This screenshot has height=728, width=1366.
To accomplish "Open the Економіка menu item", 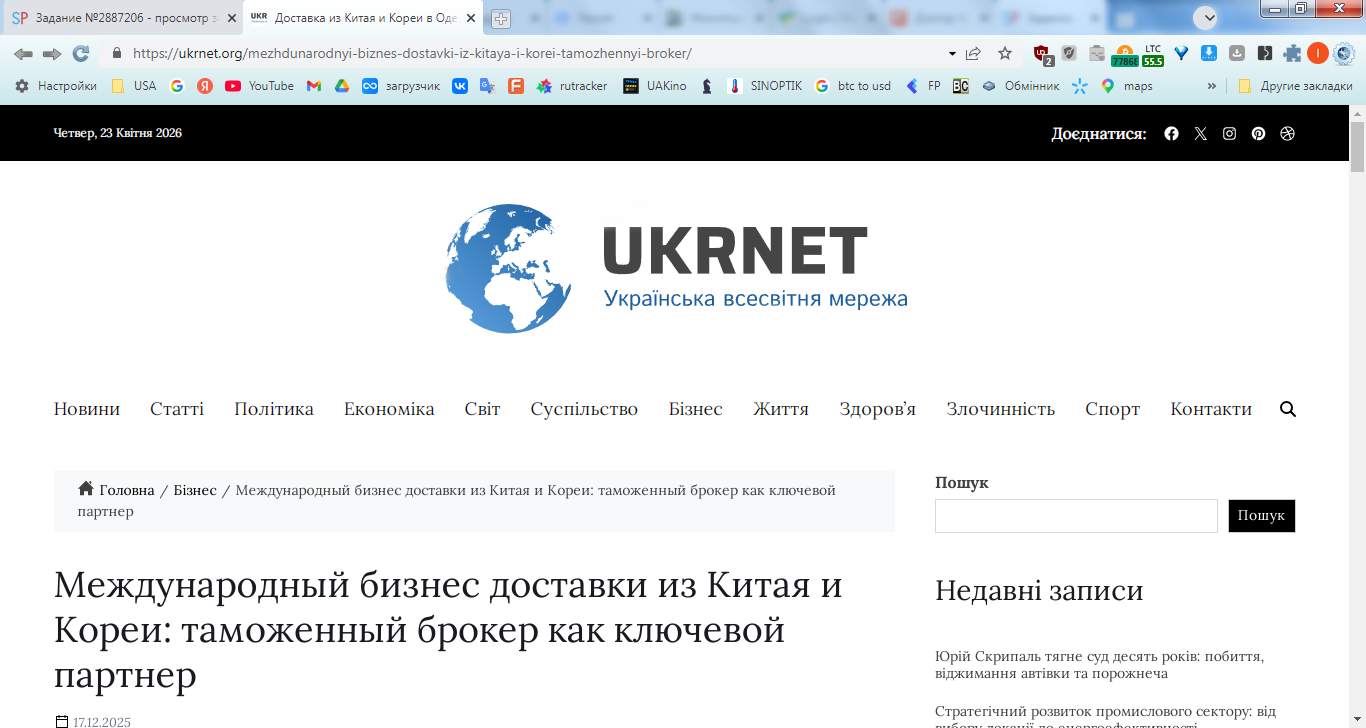I will pos(389,409).
